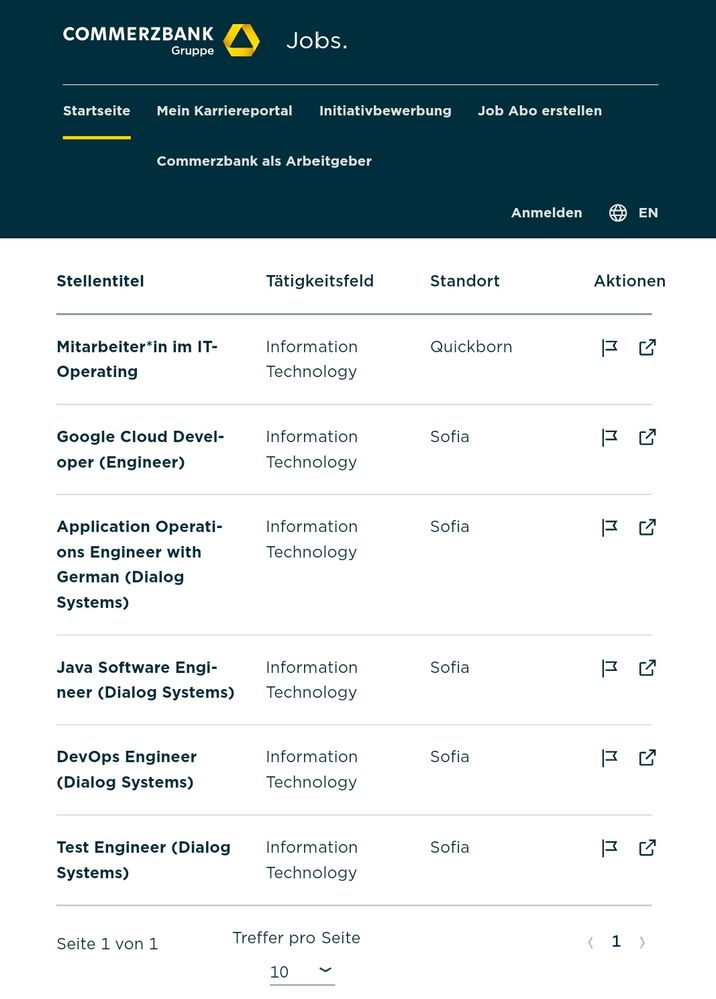Screen dimensions: 716x999
Task: Open Application Operations Engineer with German job
Action: coord(140,564)
